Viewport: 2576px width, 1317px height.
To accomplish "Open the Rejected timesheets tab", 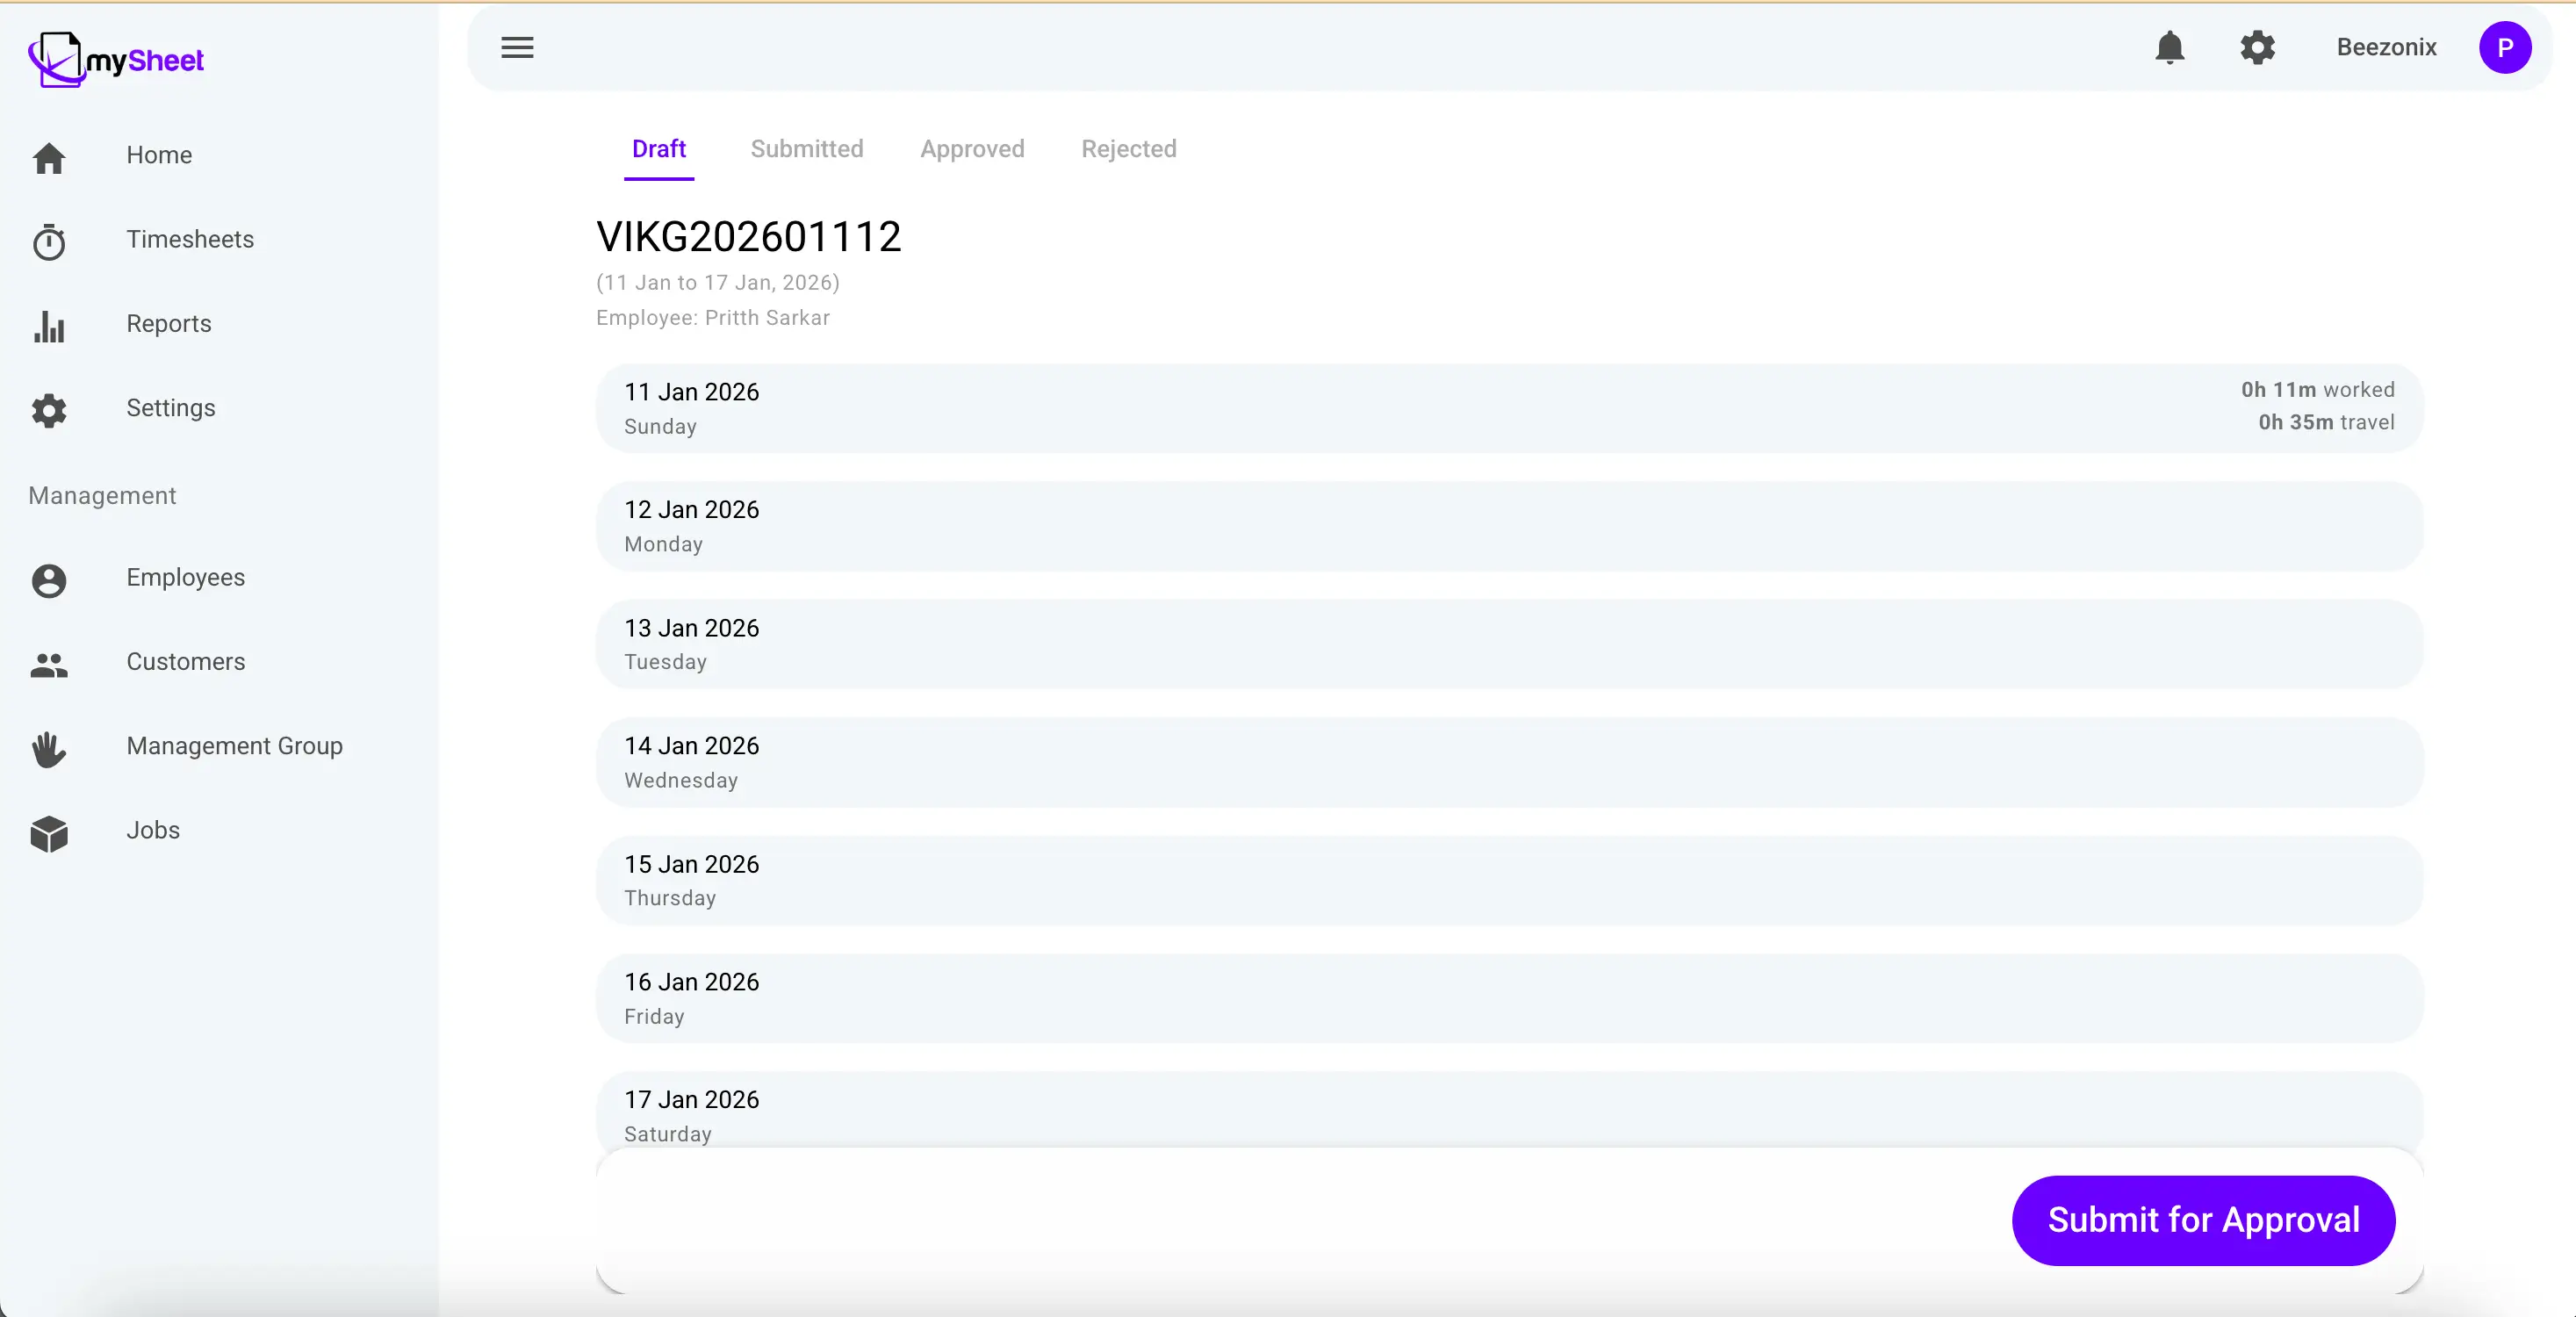I will pos(1128,148).
